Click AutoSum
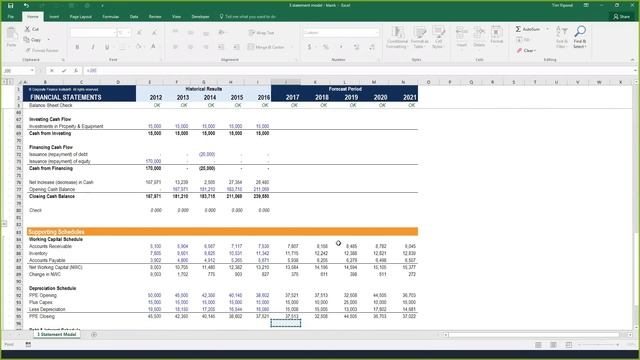This screenshot has width=640, height=360. (528, 29)
